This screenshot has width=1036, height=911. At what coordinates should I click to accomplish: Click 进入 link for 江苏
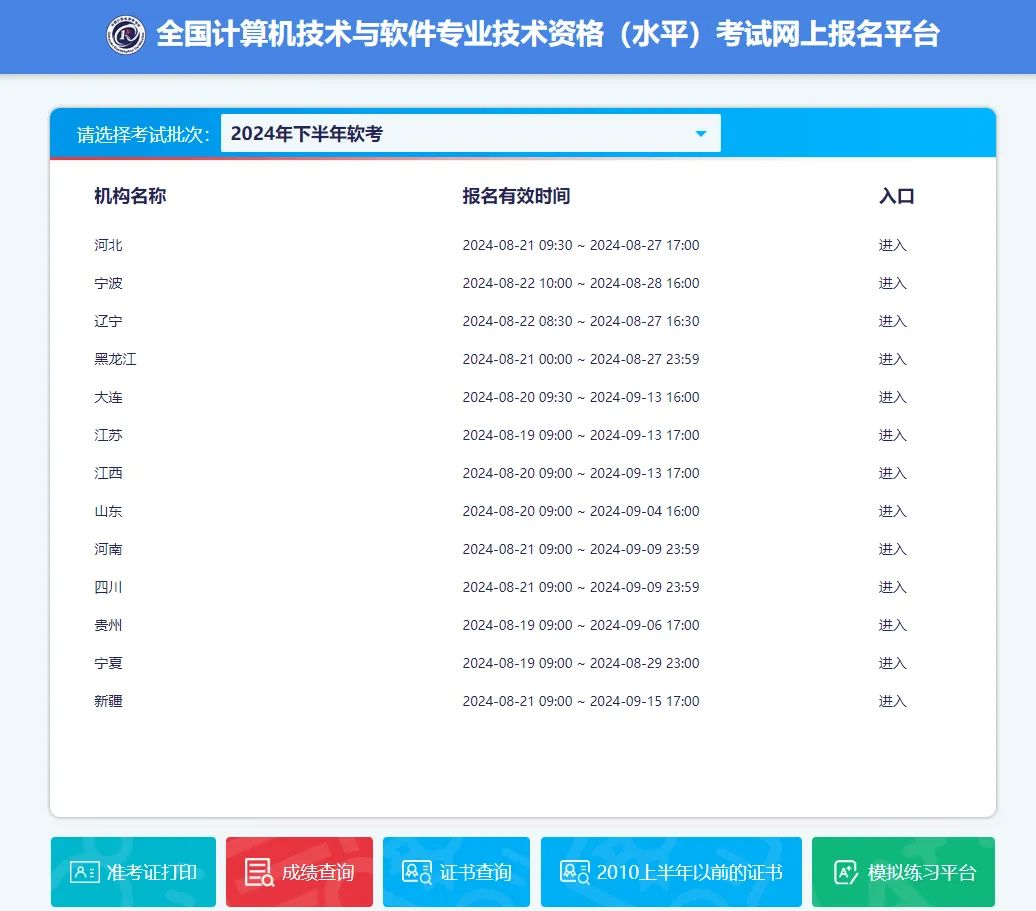[x=892, y=435]
